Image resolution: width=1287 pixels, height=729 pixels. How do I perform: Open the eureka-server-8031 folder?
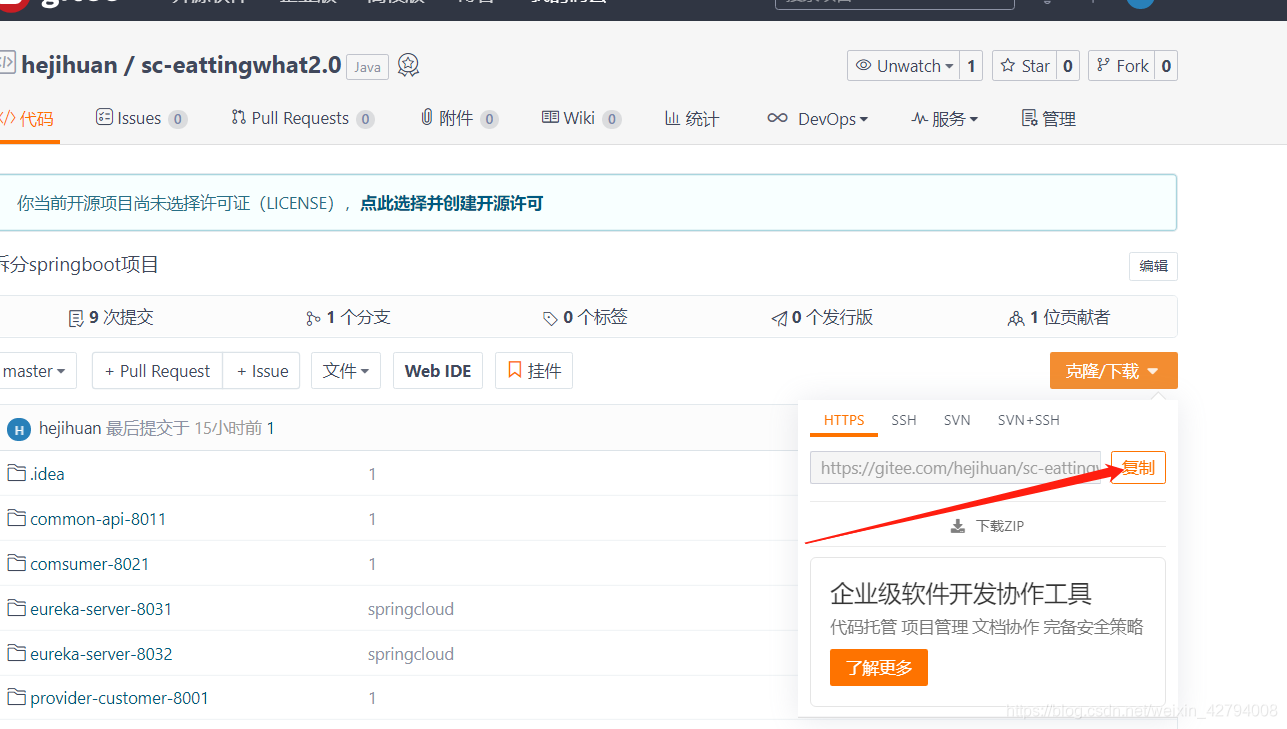click(x=101, y=609)
